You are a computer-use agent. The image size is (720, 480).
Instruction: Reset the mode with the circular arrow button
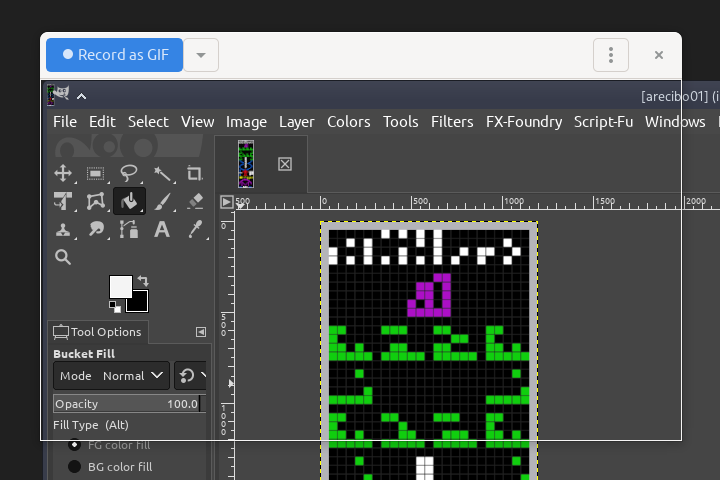pos(187,376)
